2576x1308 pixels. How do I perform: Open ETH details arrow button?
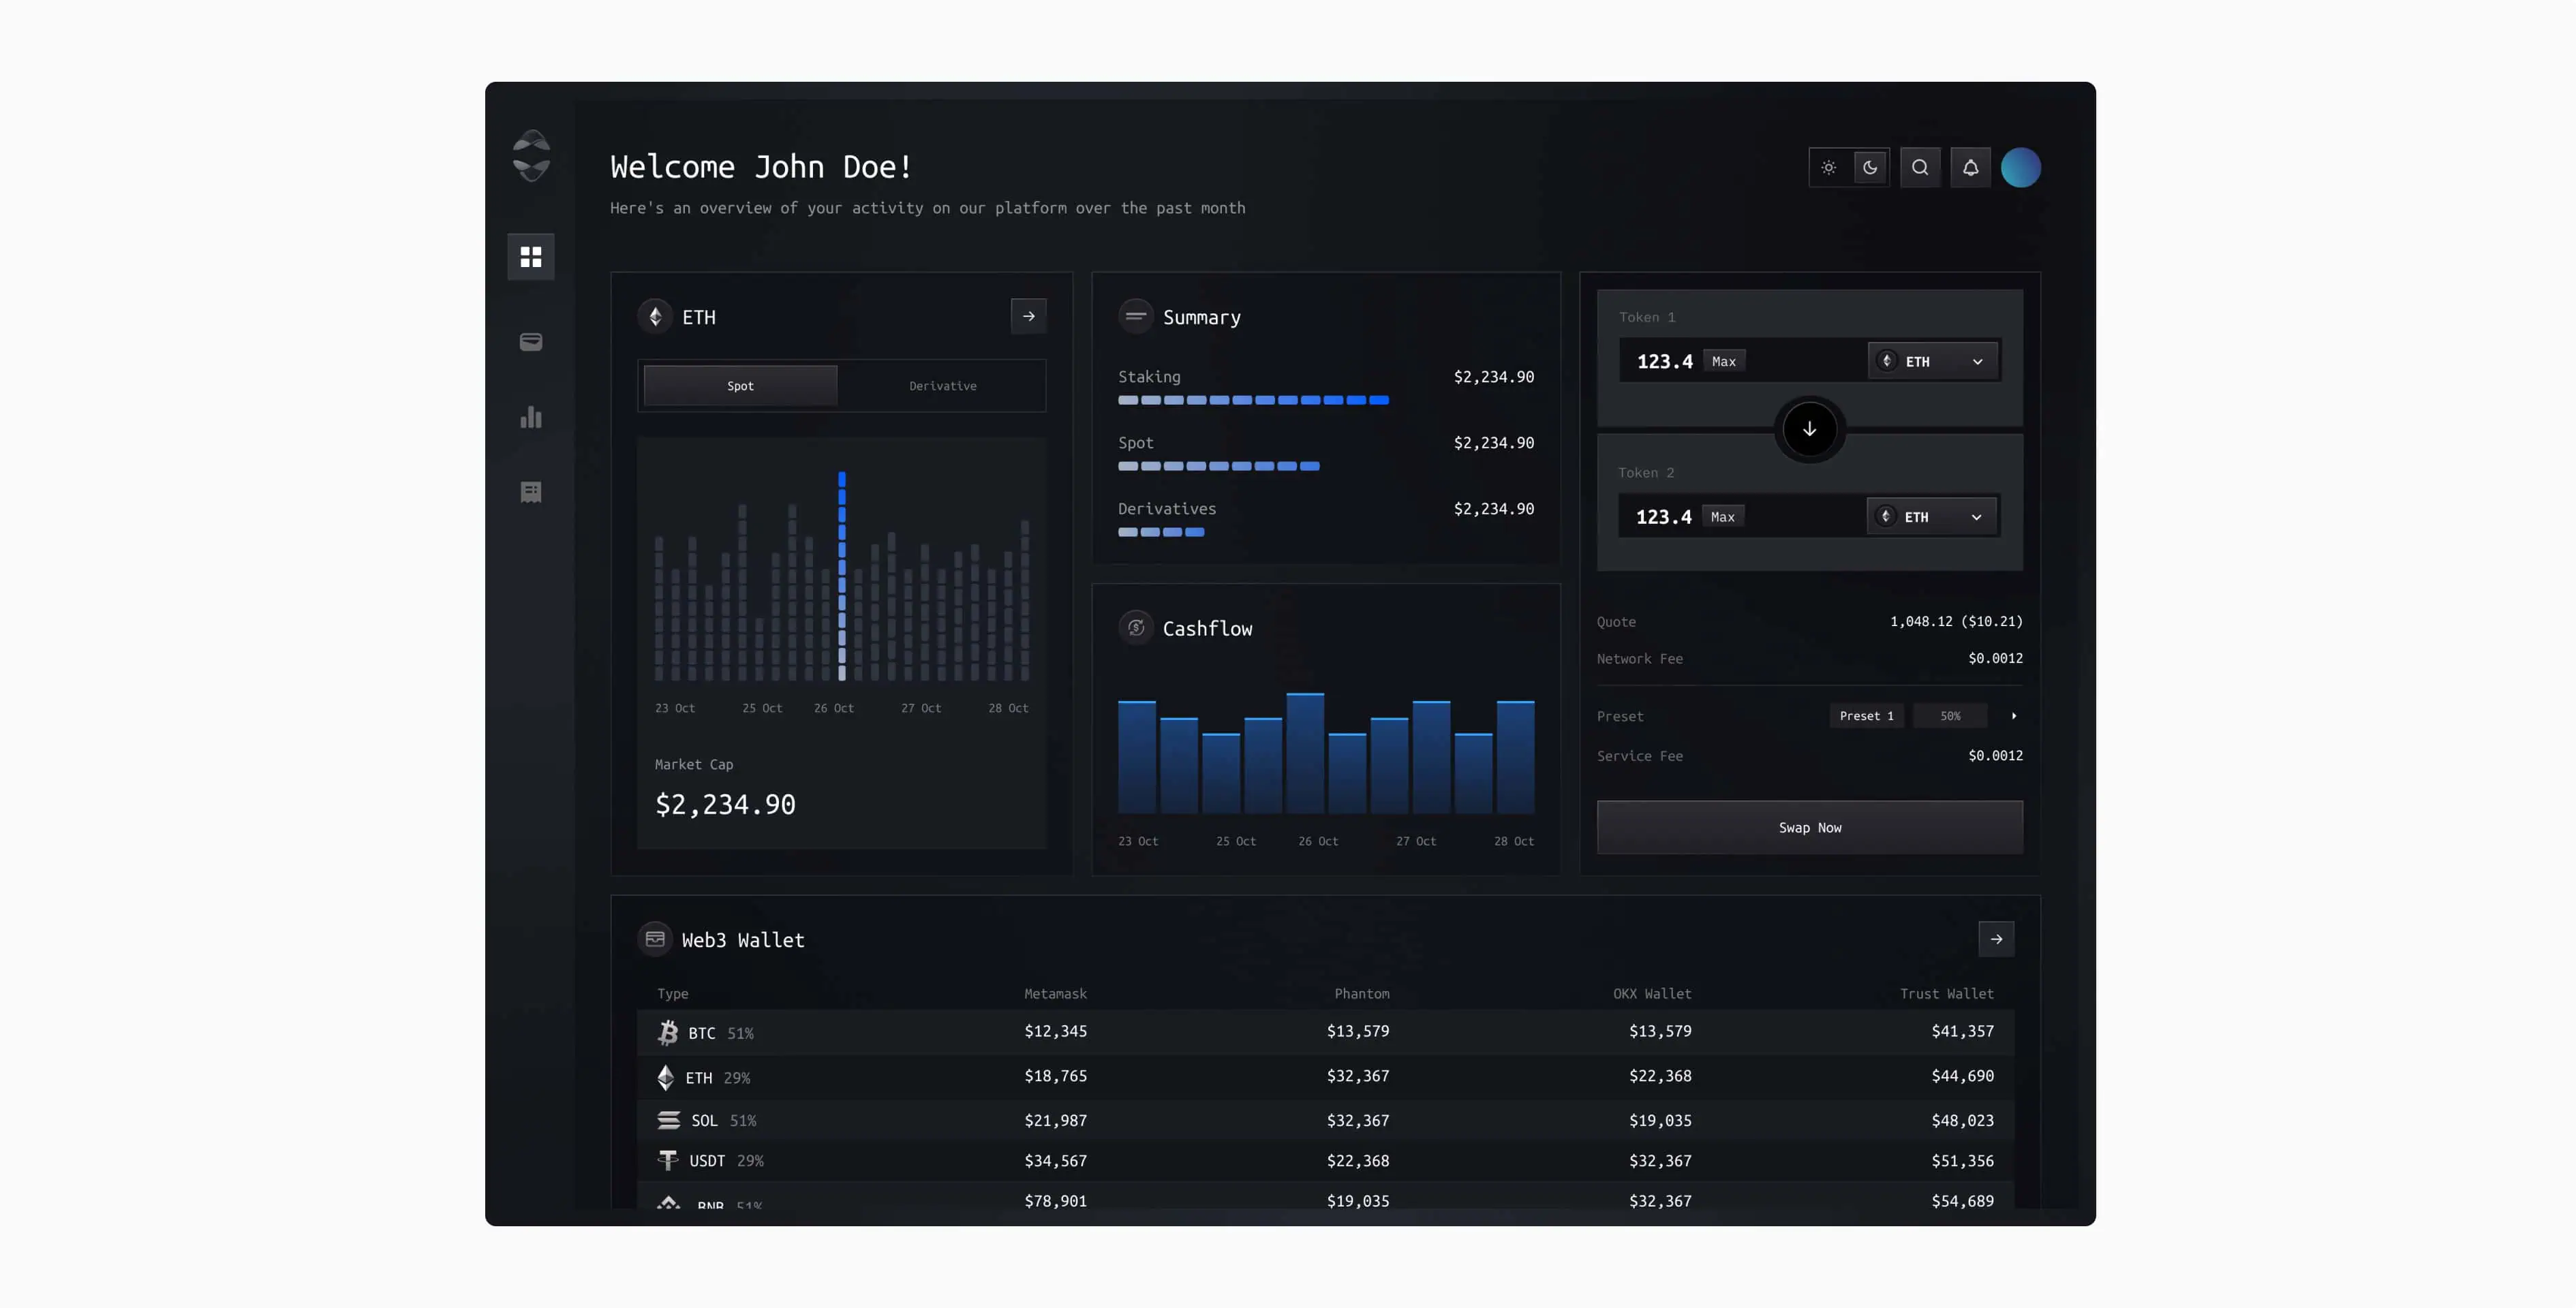1028,316
